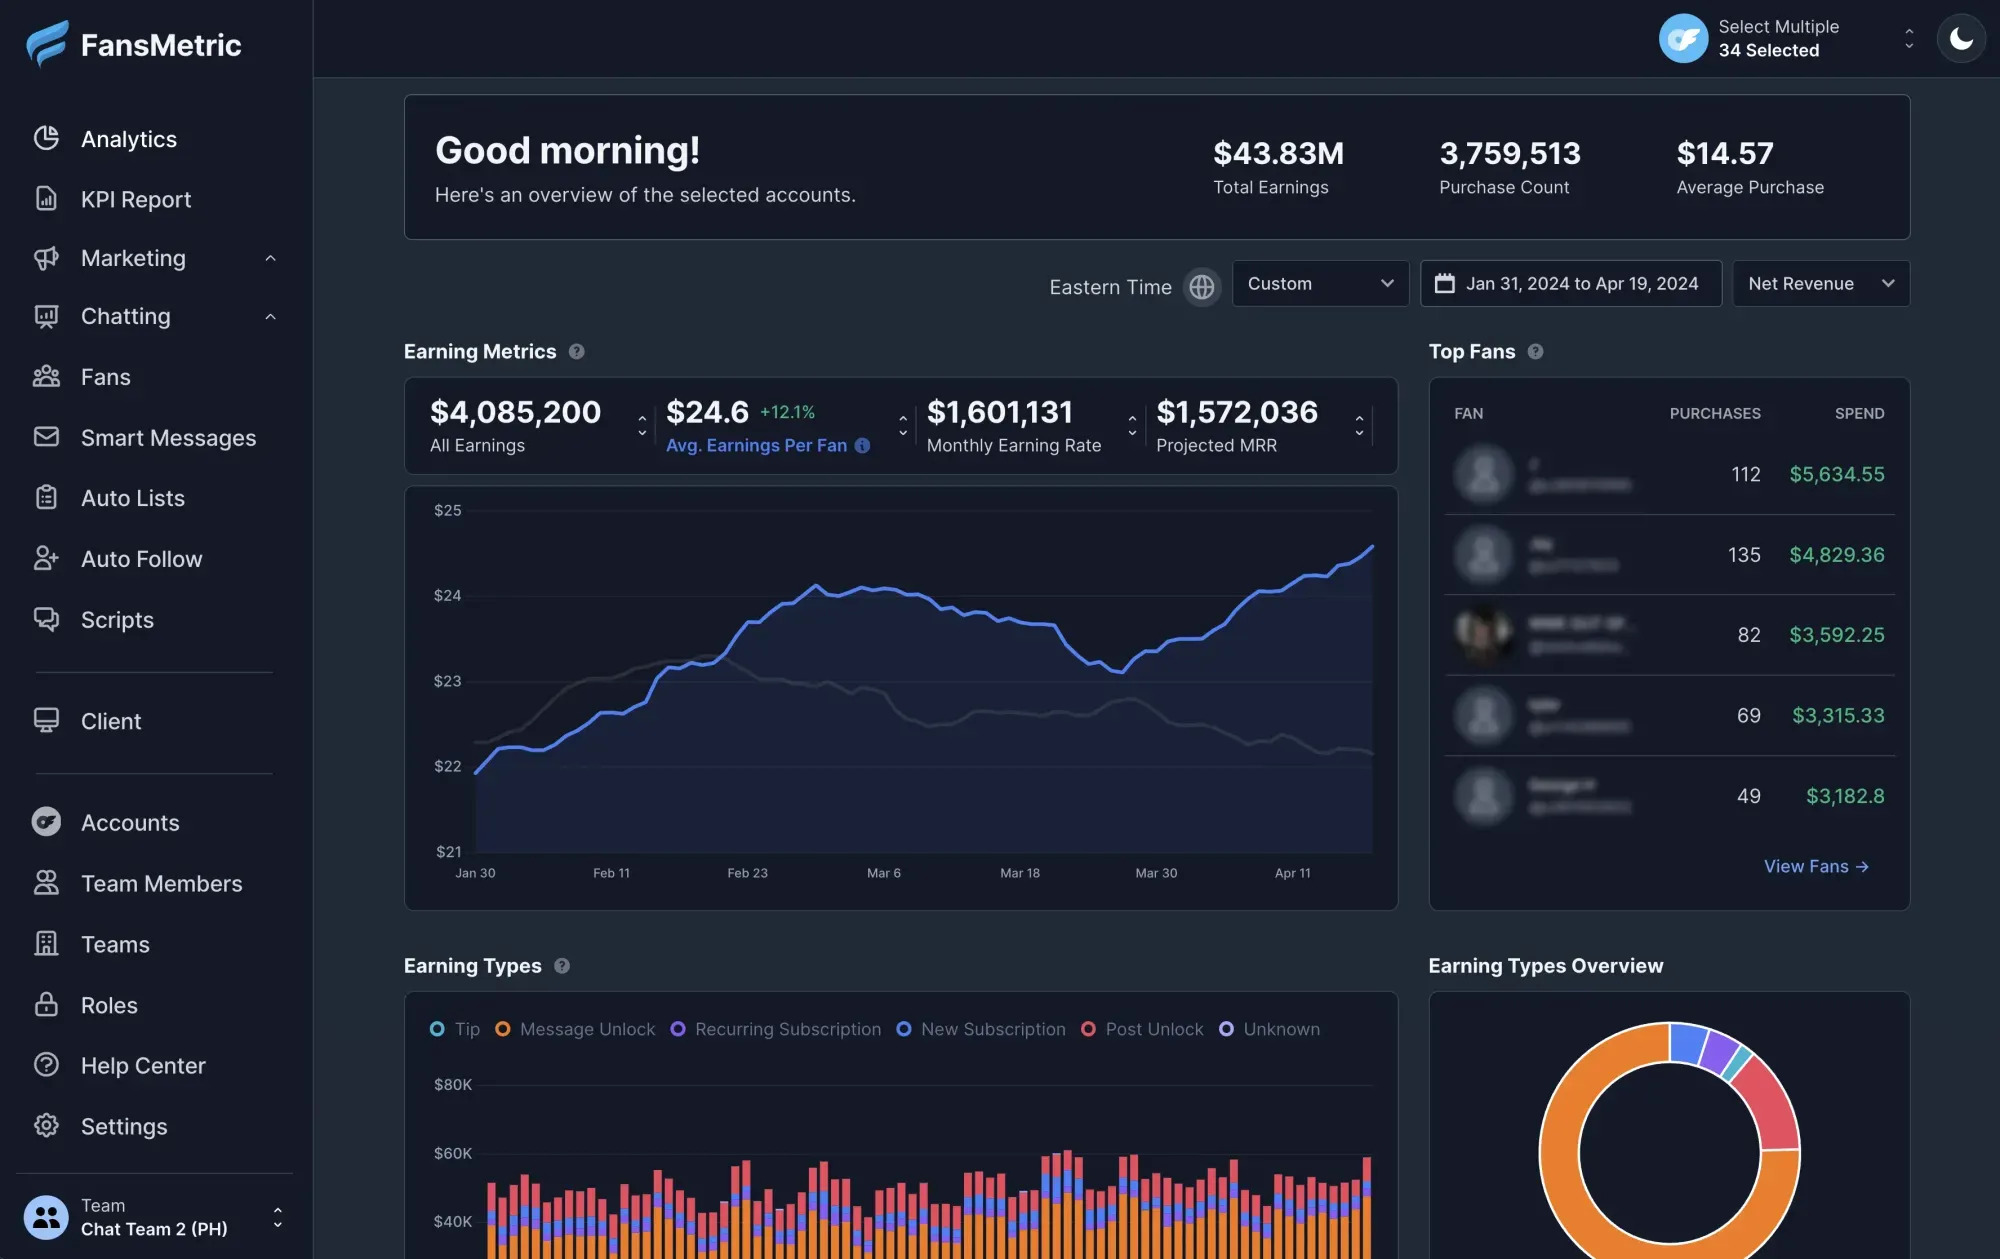Open the Custom period dropdown
Screen dimensions: 2000x1259
pyautogui.click(x=1320, y=284)
